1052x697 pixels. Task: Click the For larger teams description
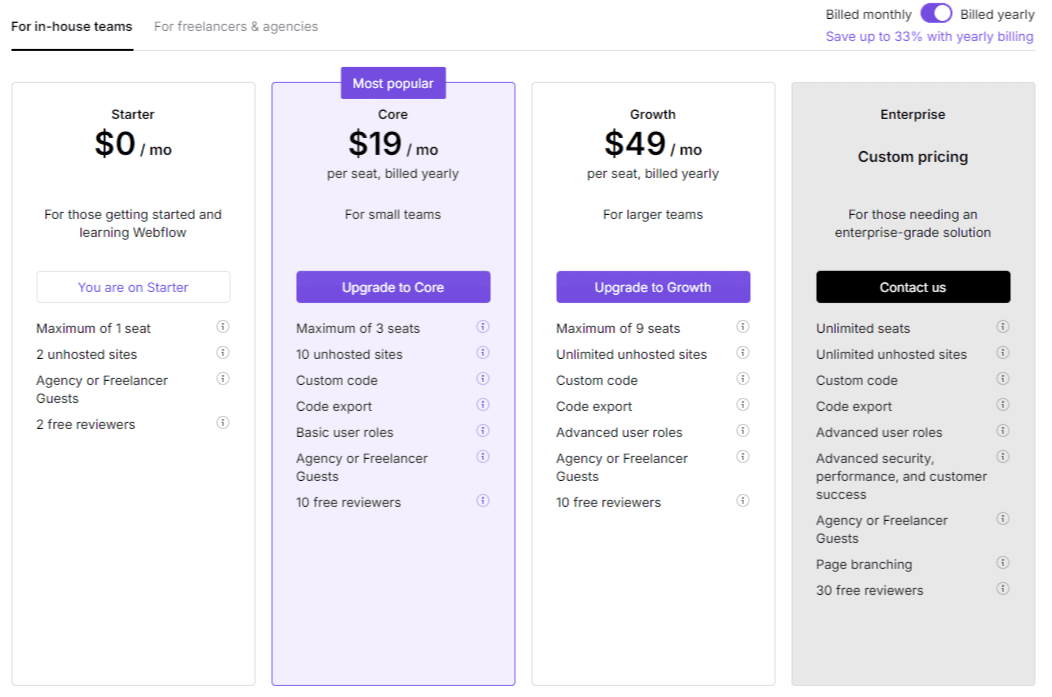[653, 215]
